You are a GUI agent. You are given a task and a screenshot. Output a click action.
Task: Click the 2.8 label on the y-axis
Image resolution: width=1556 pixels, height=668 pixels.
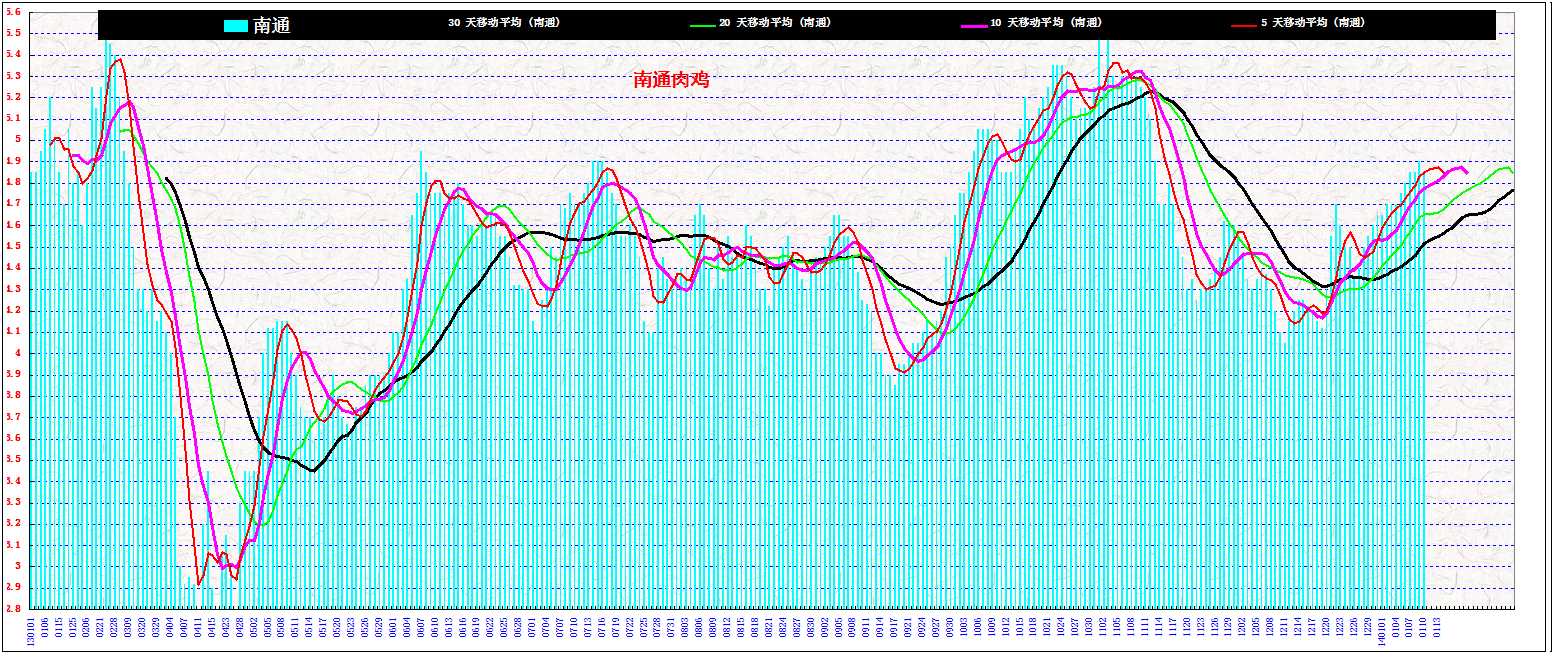(x=14, y=608)
